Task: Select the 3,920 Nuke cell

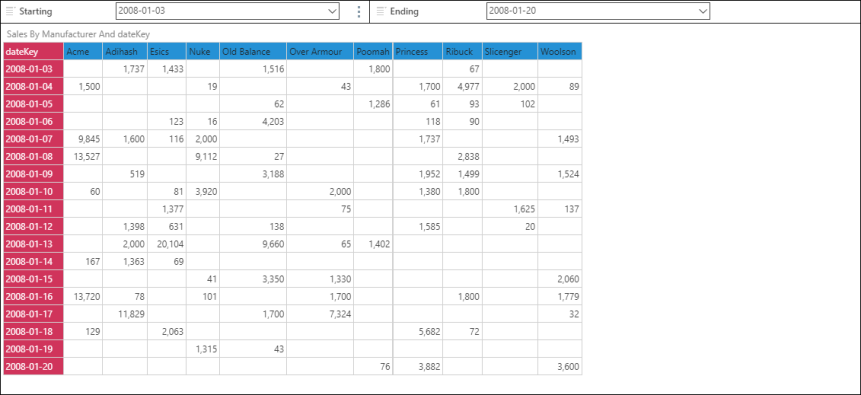Action: (x=203, y=192)
